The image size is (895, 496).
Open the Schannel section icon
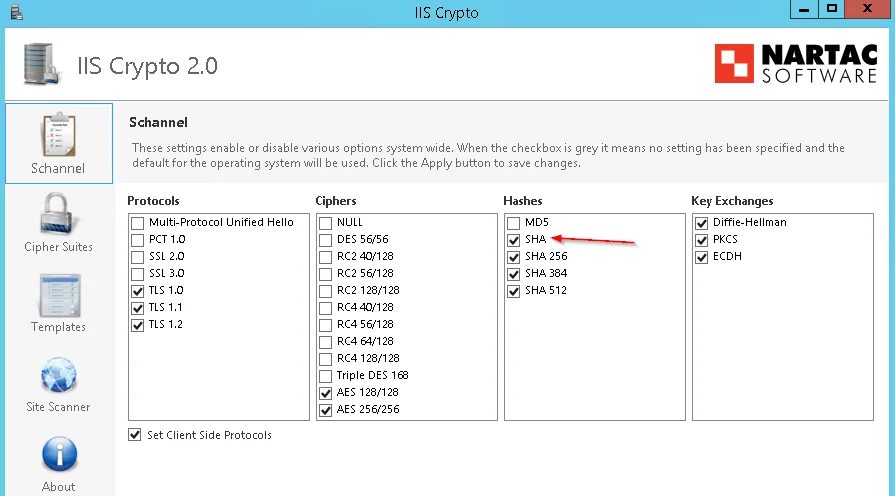tap(58, 135)
